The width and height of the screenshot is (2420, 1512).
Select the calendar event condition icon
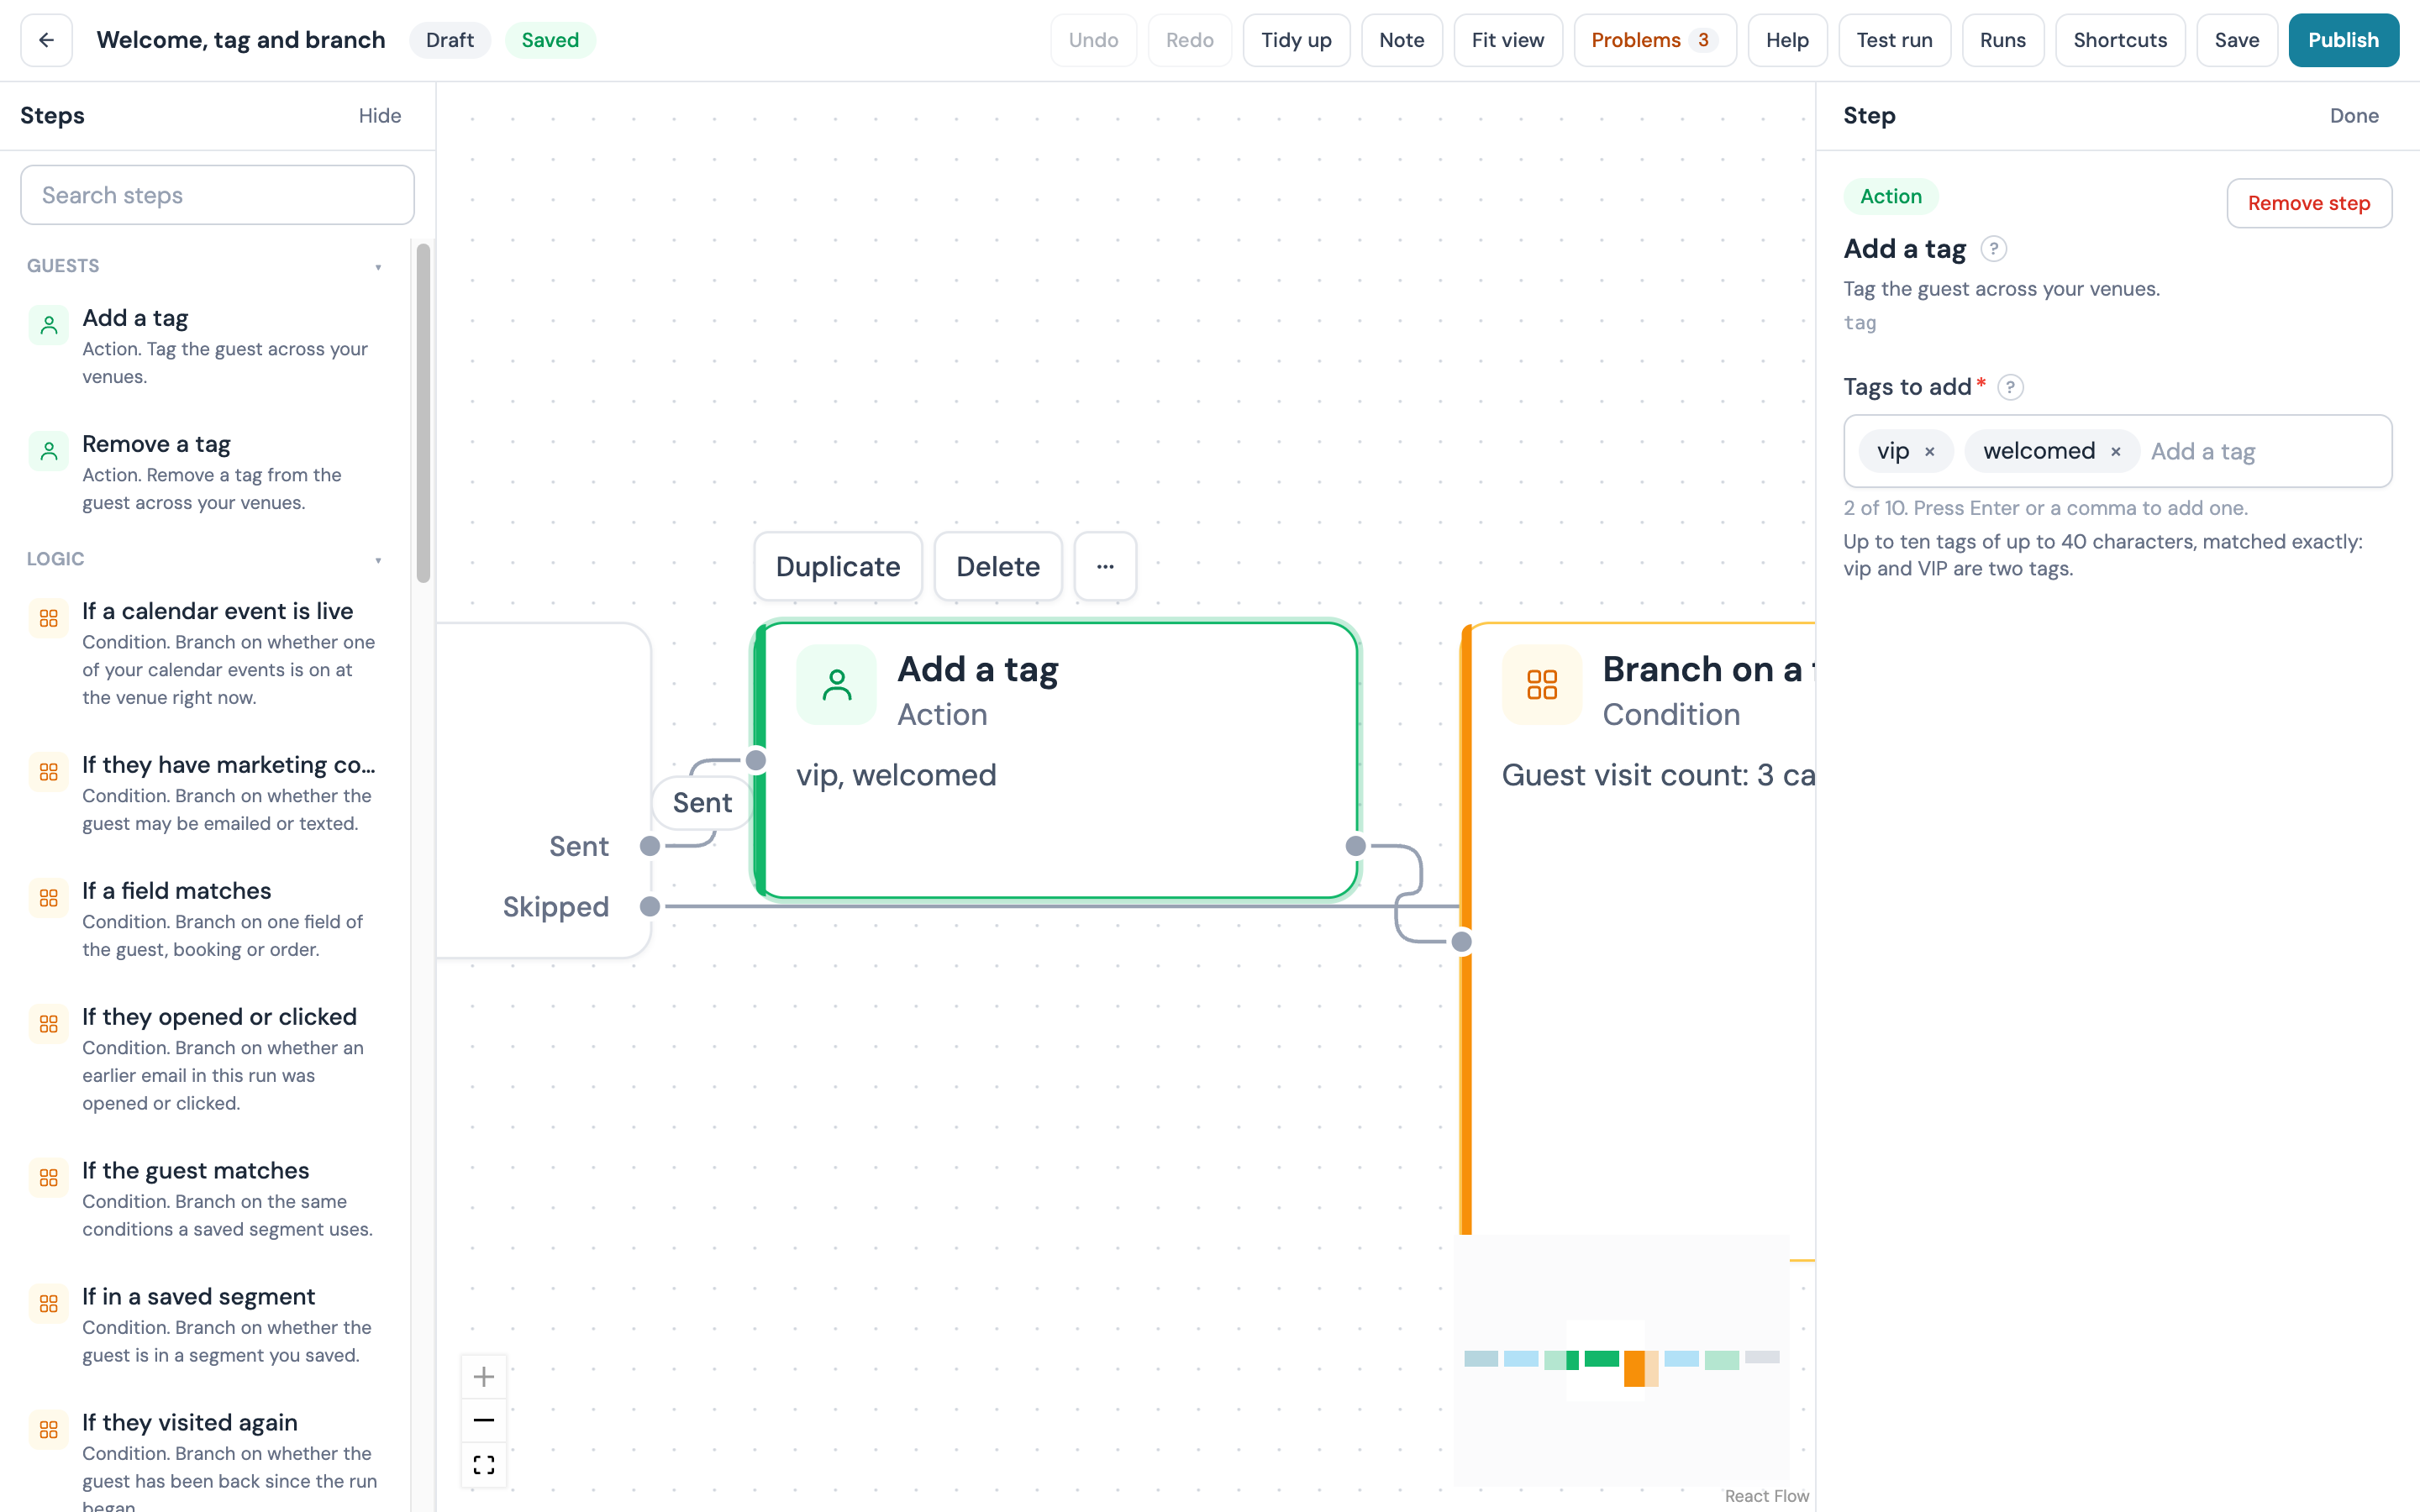[49, 618]
